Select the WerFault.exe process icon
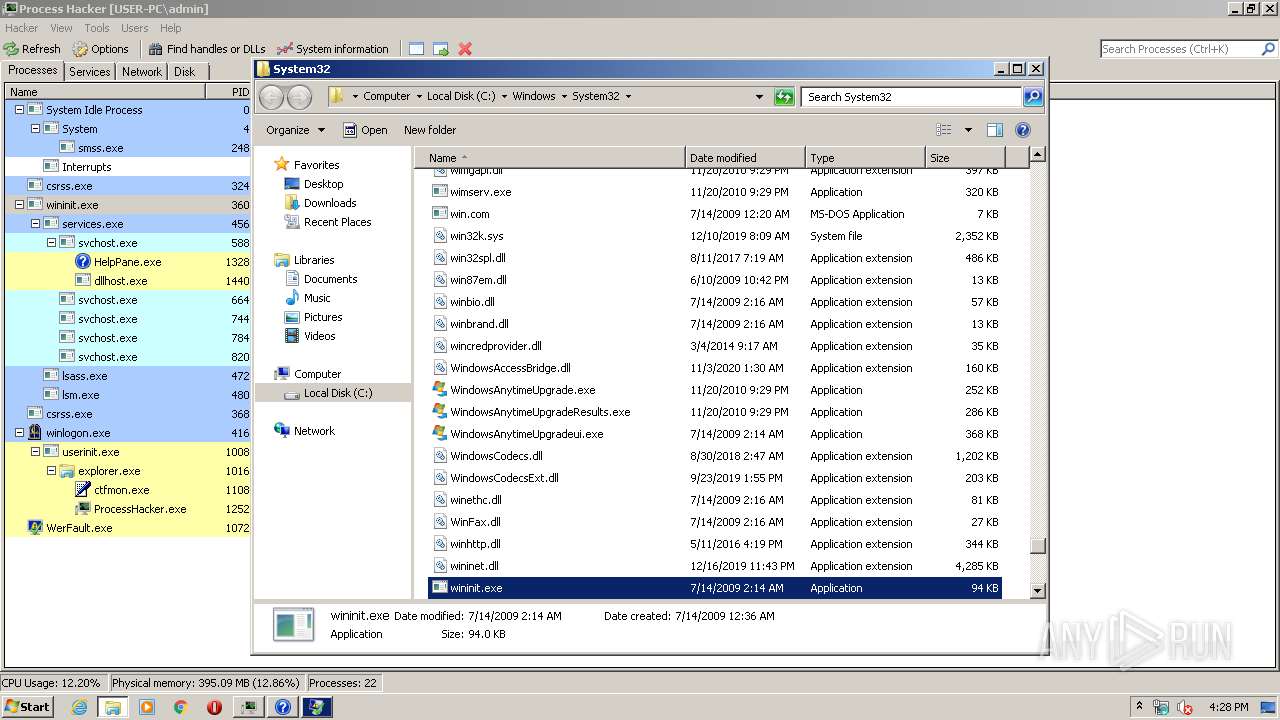The image size is (1280, 720). tap(35, 528)
